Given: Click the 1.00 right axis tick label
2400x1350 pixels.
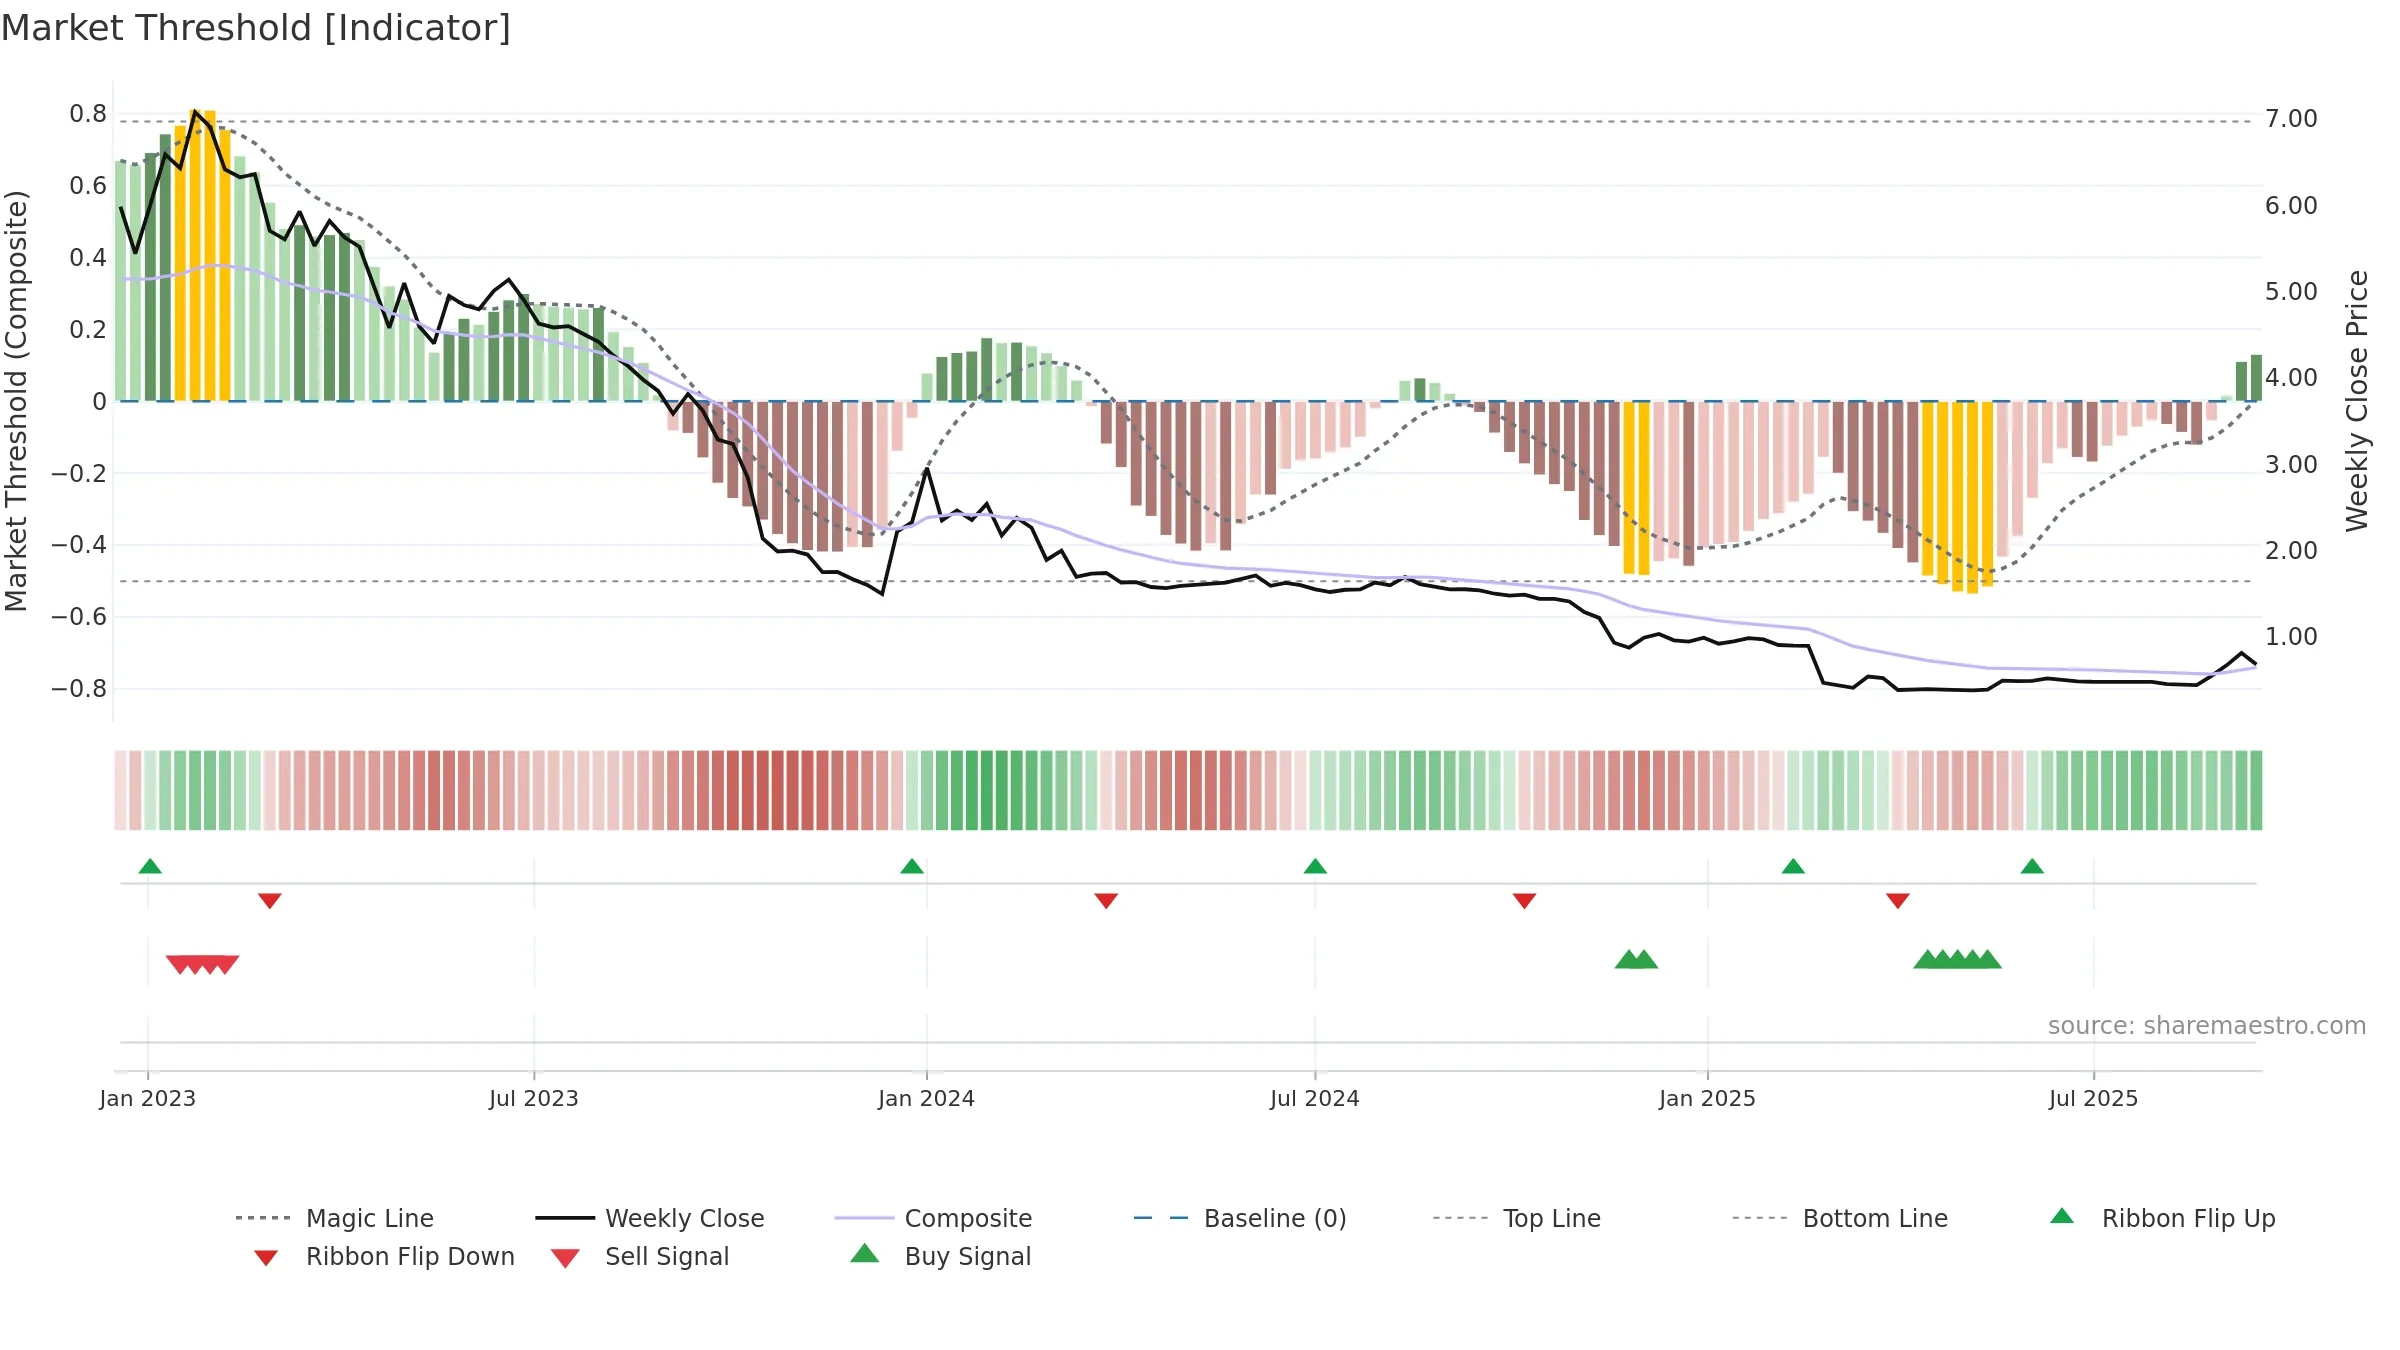Looking at the screenshot, I should coord(2291,637).
